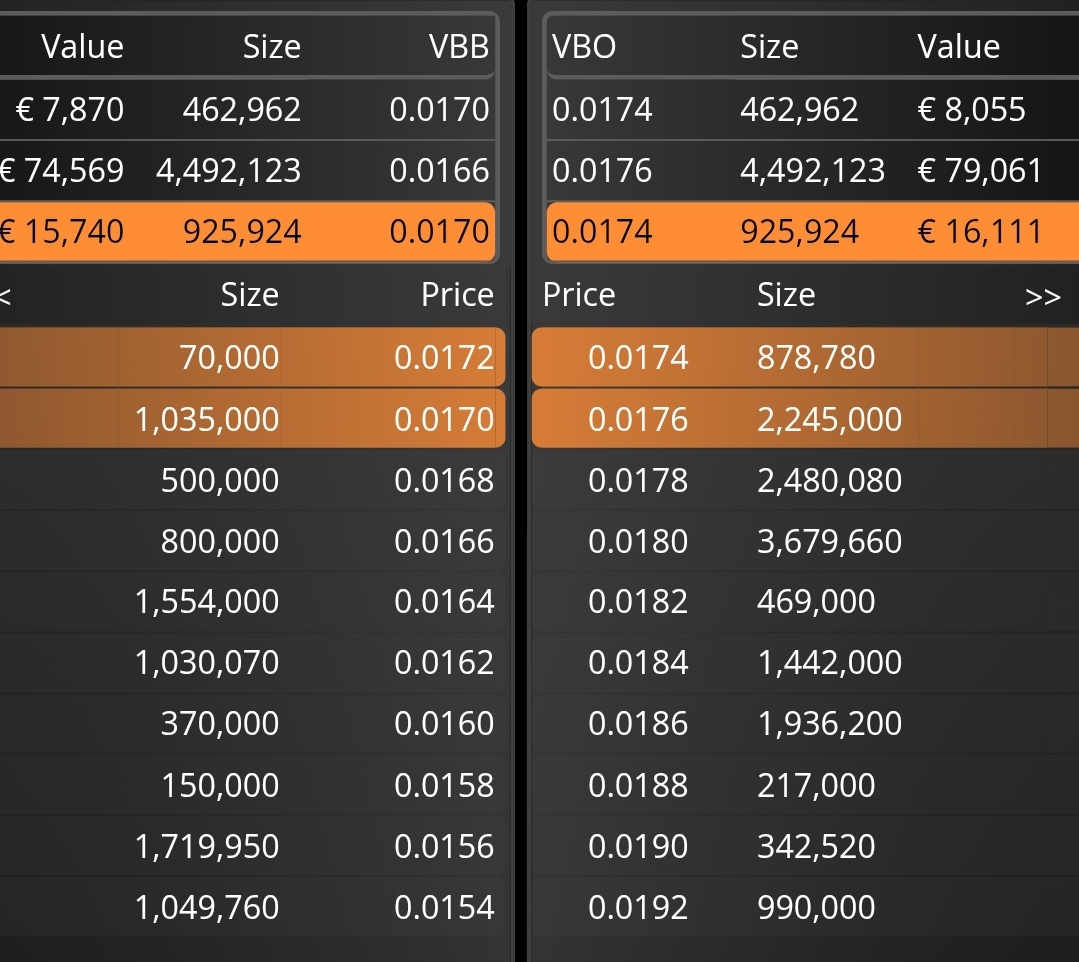
Task: Select ask level 0.0192 size 990,000
Action: pos(805,907)
